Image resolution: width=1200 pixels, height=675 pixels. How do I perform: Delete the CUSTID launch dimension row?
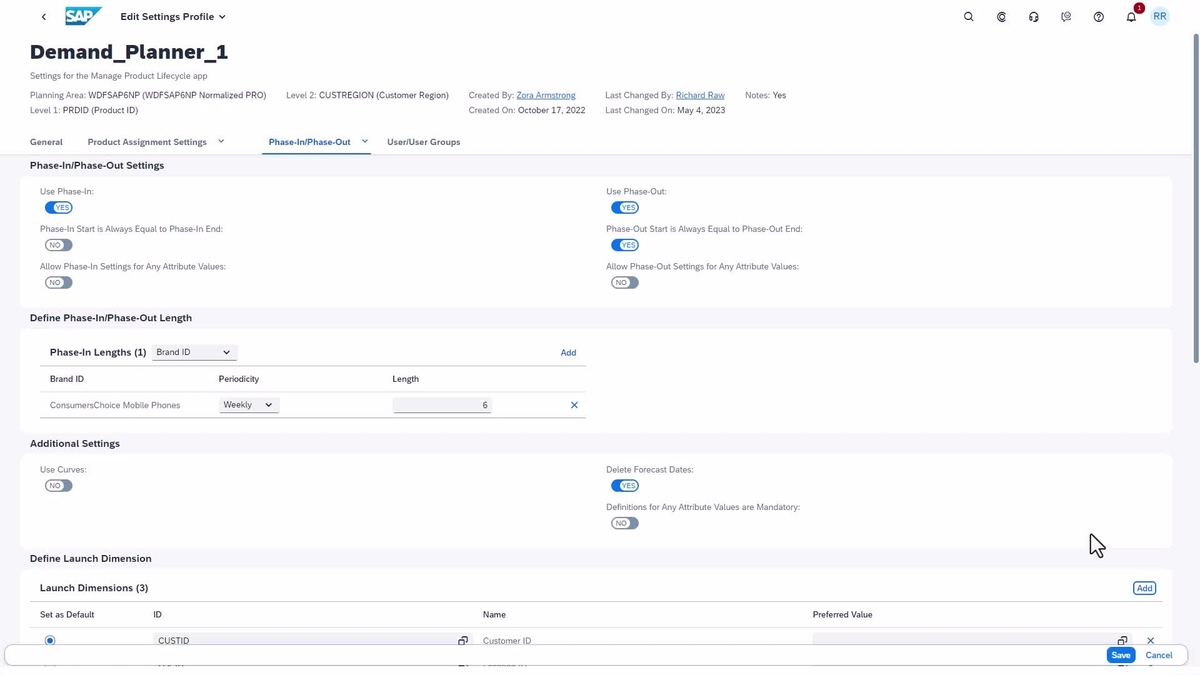tap(1150, 641)
